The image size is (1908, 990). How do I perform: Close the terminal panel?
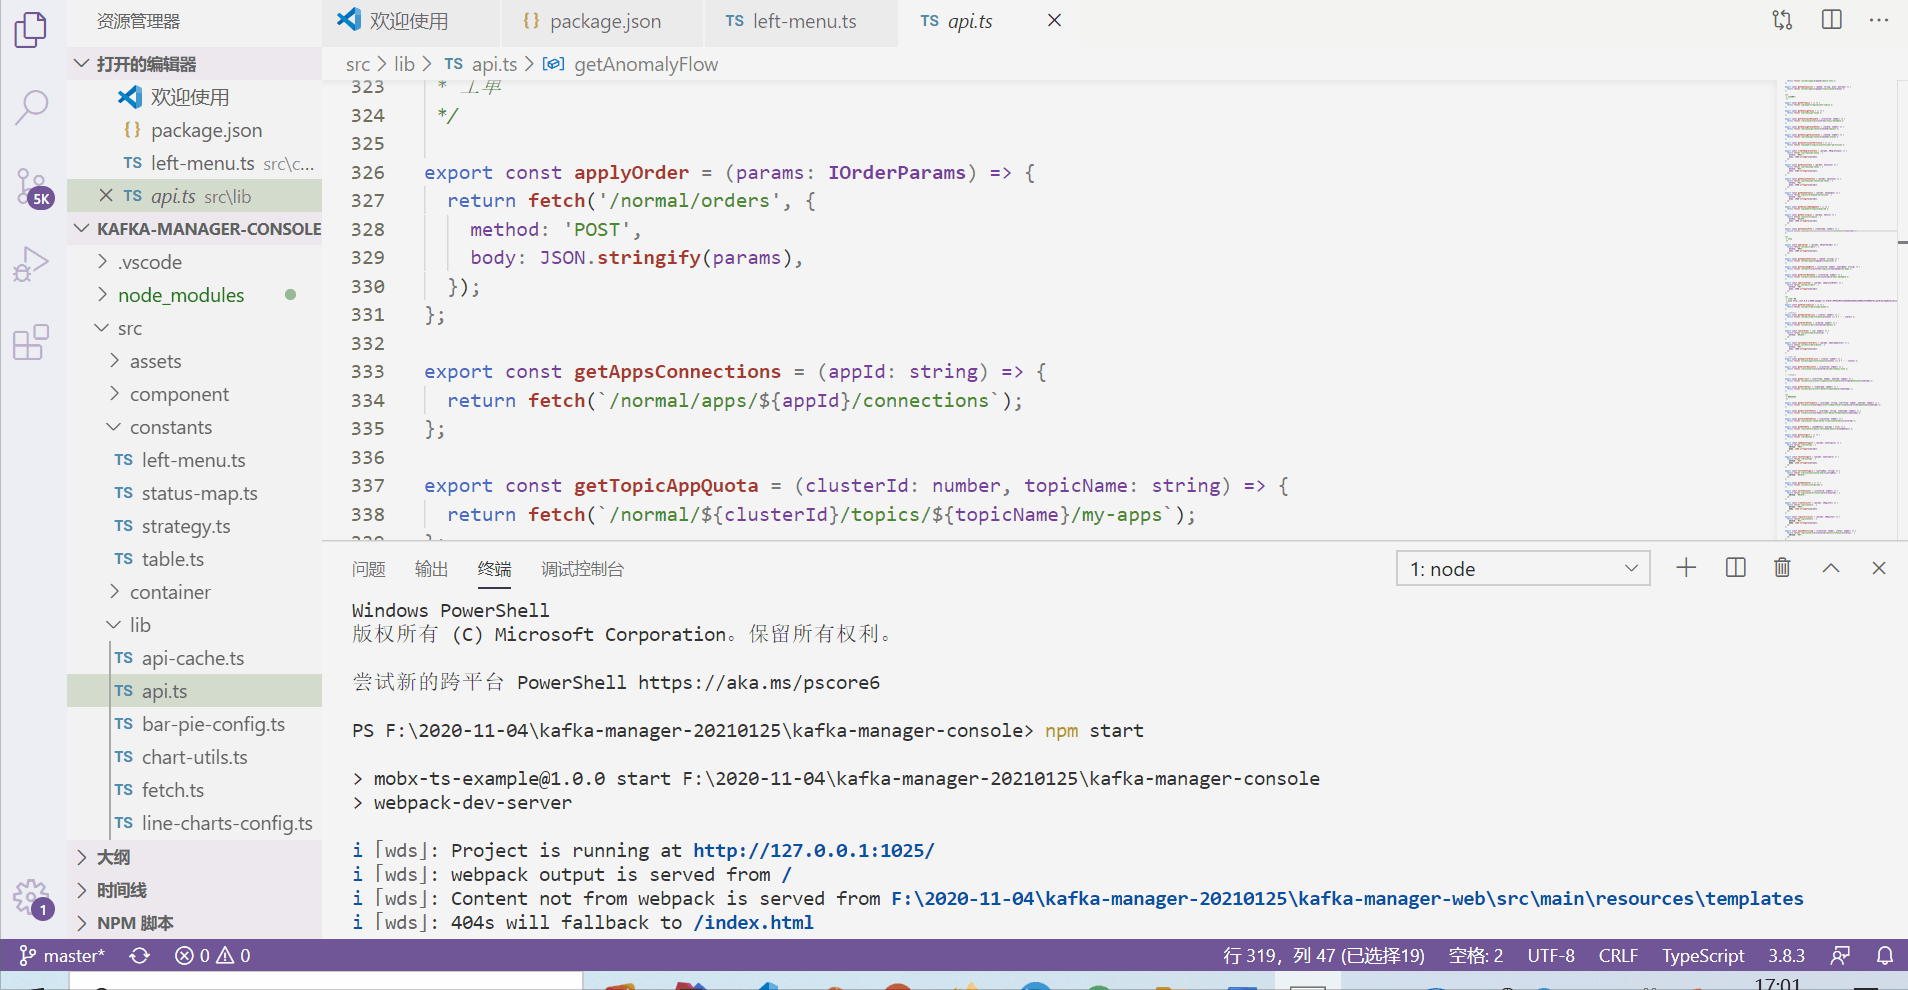[1879, 568]
